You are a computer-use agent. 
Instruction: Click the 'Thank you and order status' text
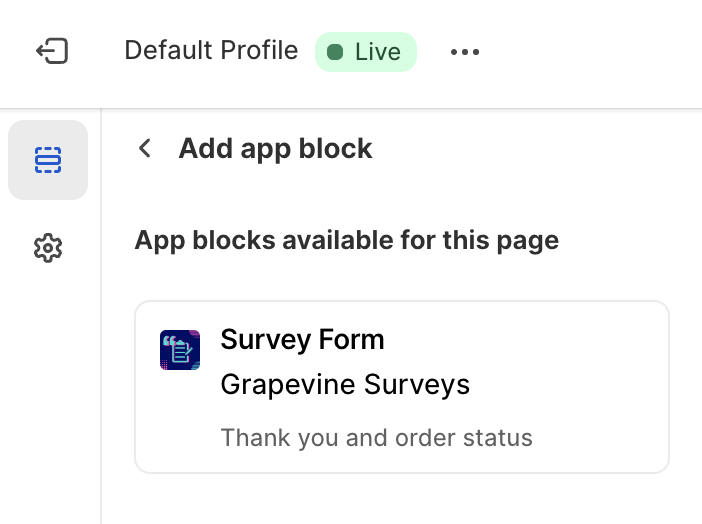tap(376, 437)
